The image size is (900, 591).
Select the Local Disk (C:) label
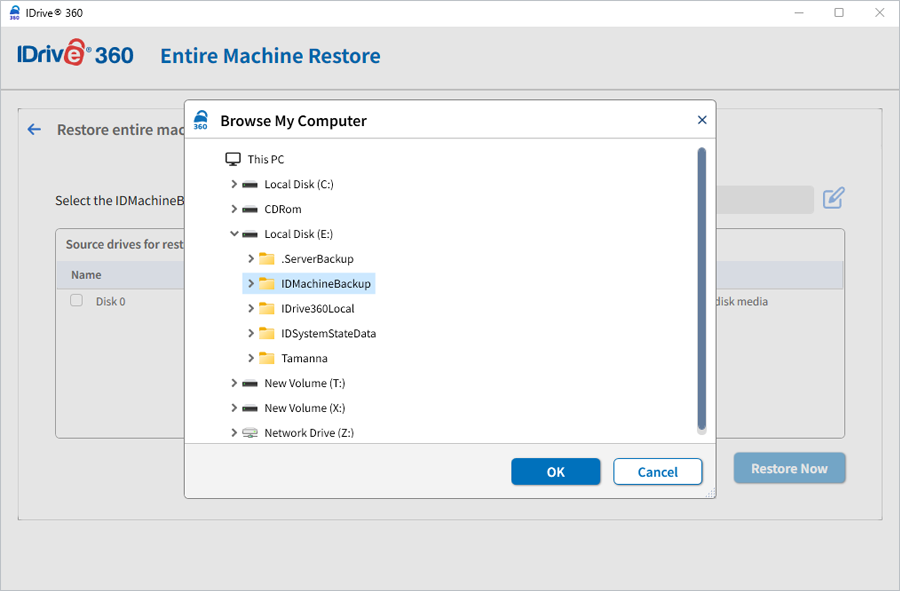point(299,184)
